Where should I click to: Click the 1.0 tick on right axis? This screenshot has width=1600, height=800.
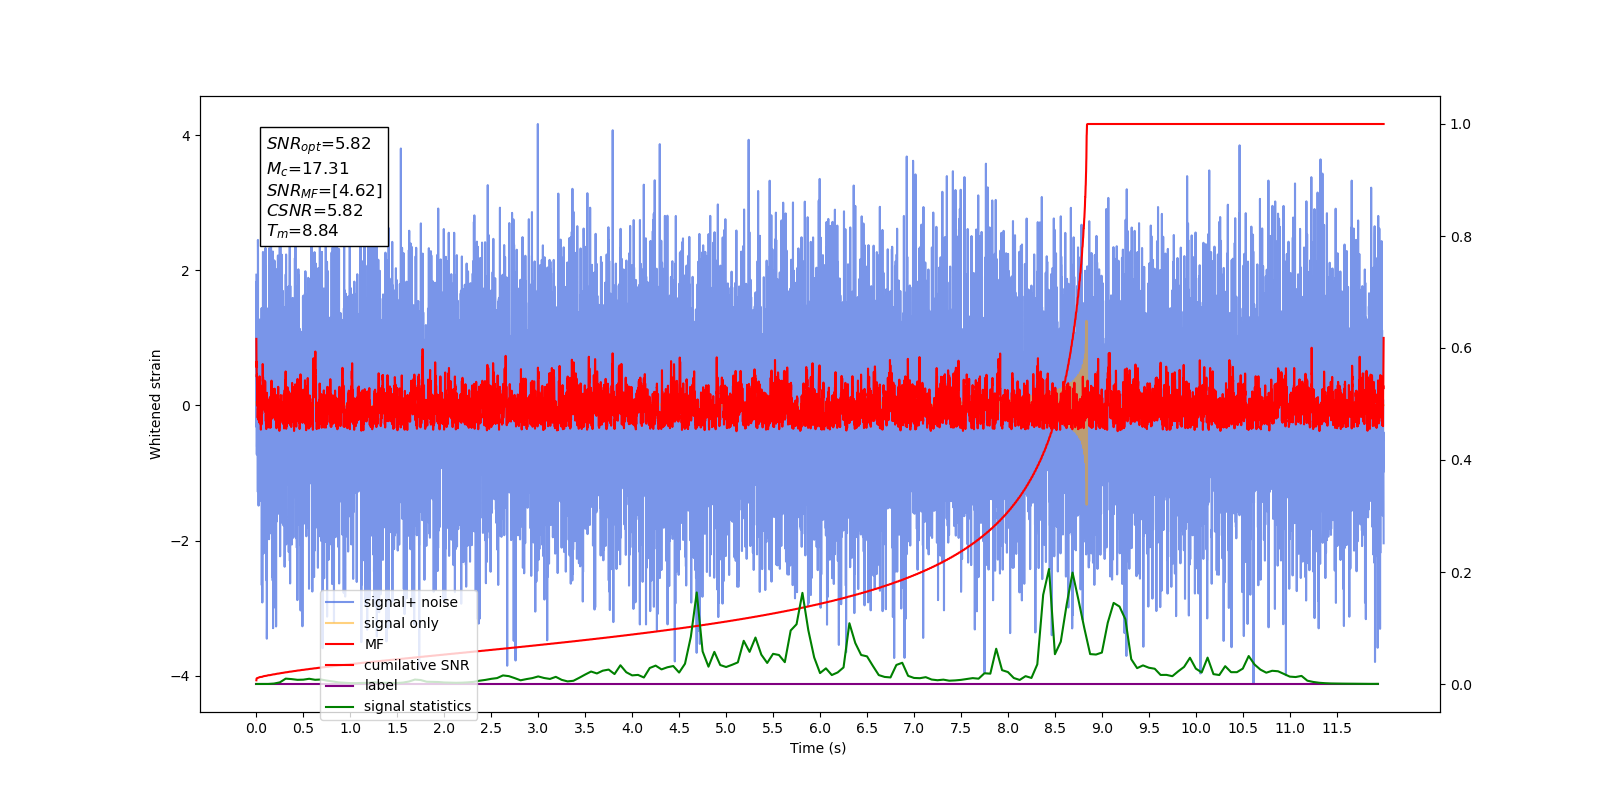pyautogui.click(x=1461, y=124)
